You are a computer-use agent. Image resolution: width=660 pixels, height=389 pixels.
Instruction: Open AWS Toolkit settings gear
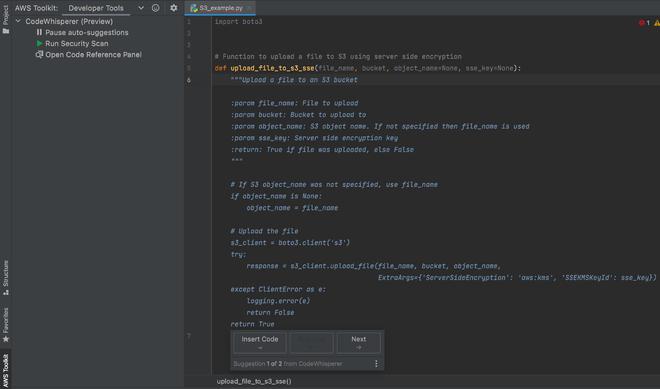click(x=173, y=8)
